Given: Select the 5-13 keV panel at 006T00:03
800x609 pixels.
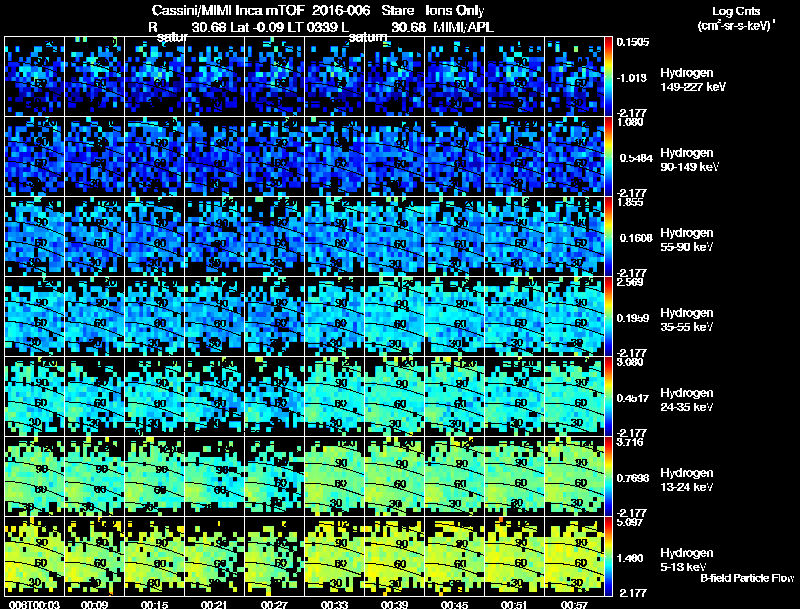Looking at the screenshot, I should pos(34,557).
